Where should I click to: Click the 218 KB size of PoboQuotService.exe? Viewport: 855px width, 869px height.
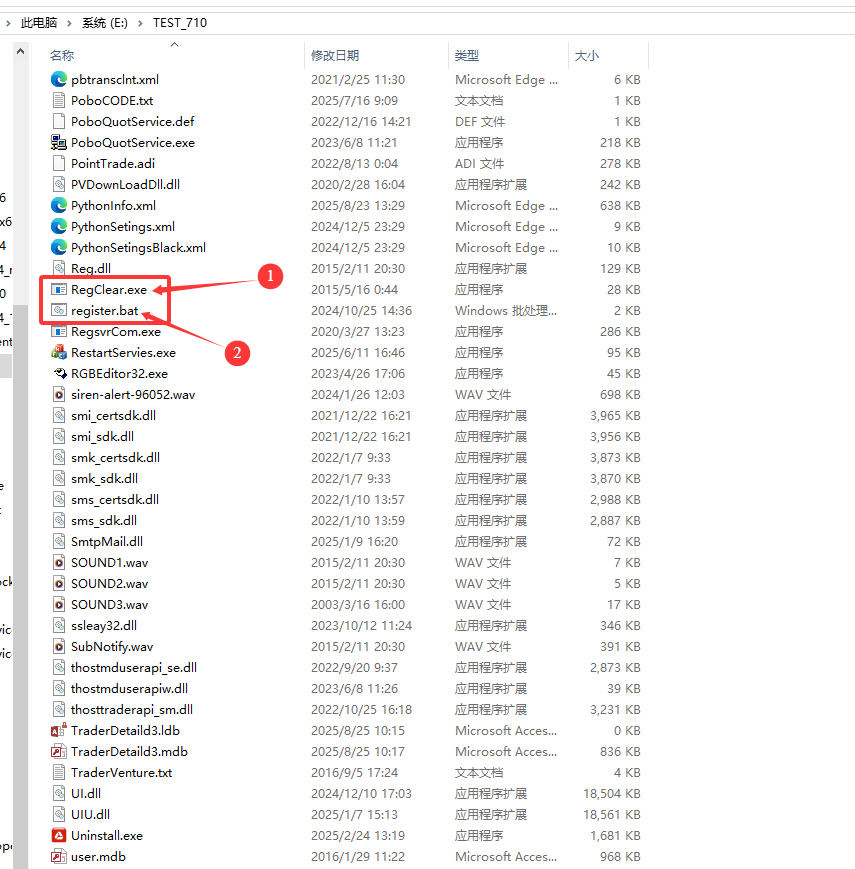pos(620,142)
